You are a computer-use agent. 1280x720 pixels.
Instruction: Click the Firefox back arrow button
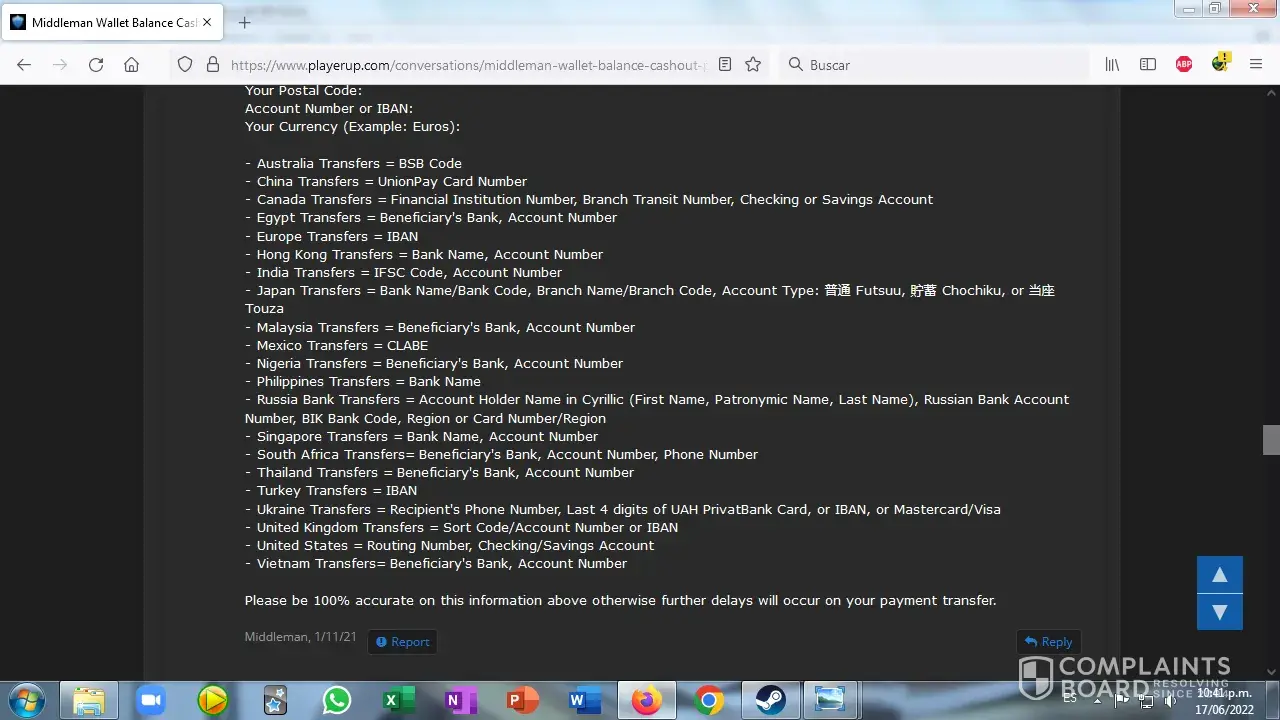[24, 64]
